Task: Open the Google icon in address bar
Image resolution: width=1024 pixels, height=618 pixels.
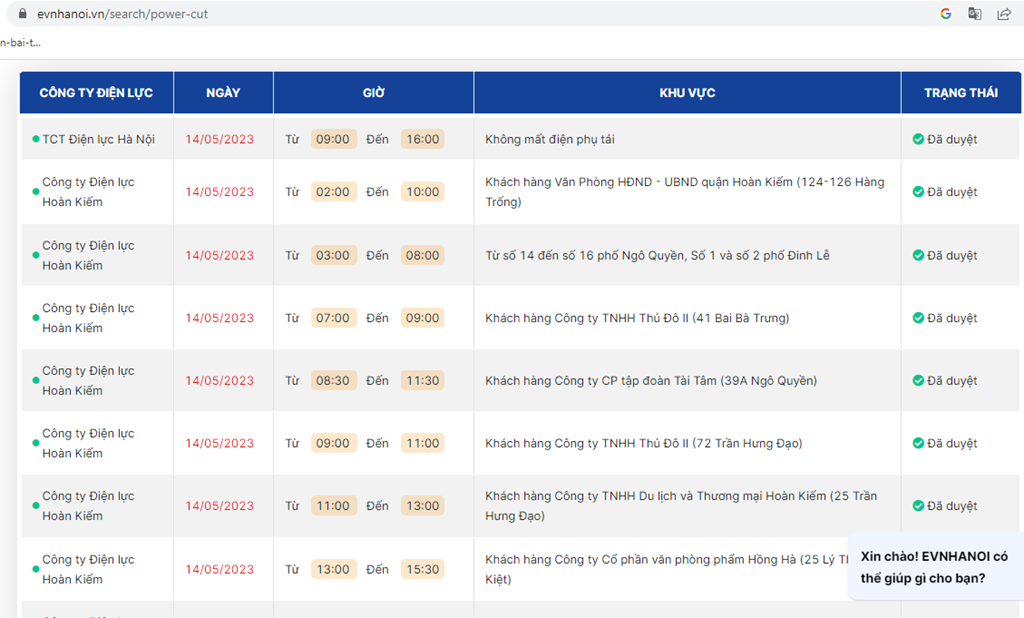Action: click(946, 14)
